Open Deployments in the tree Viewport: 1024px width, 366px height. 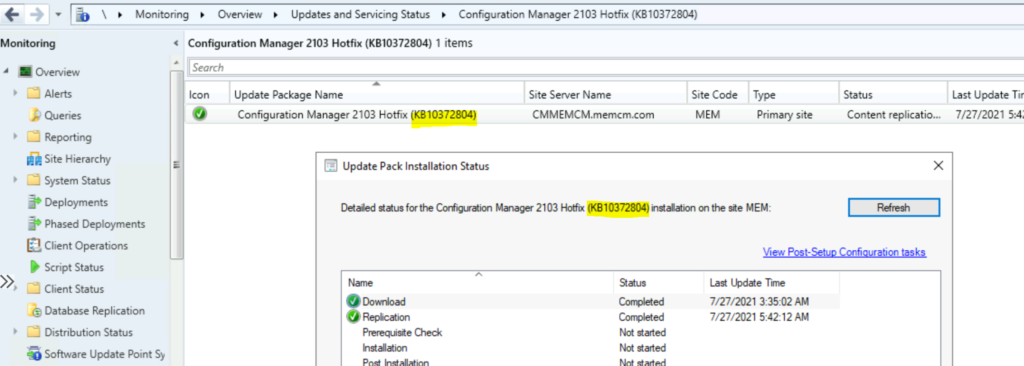pos(76,203)
